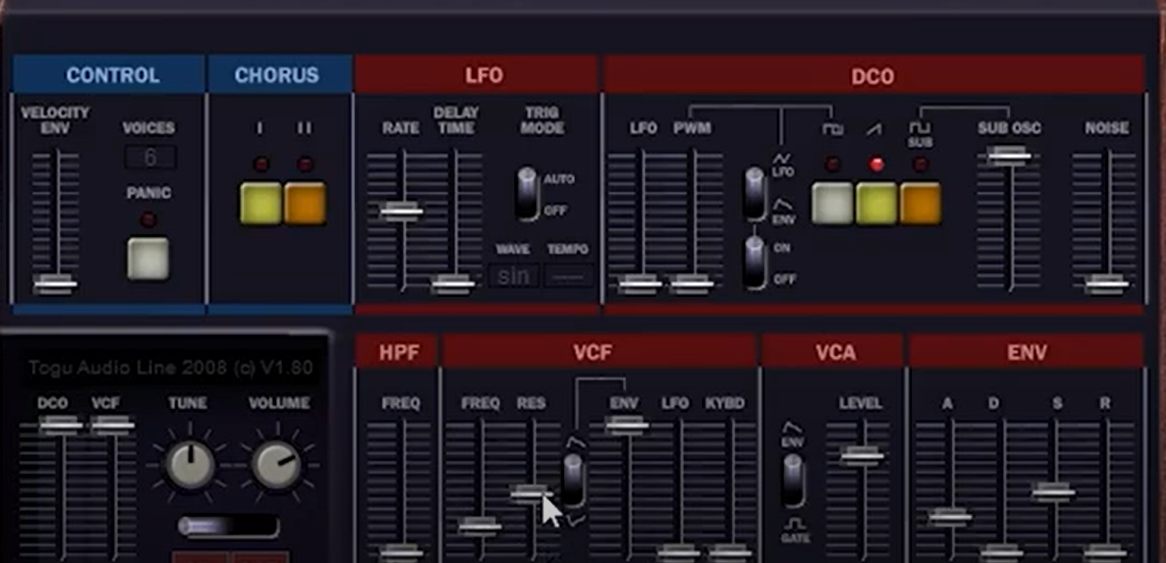Click the Voices count display

(150, 158)
